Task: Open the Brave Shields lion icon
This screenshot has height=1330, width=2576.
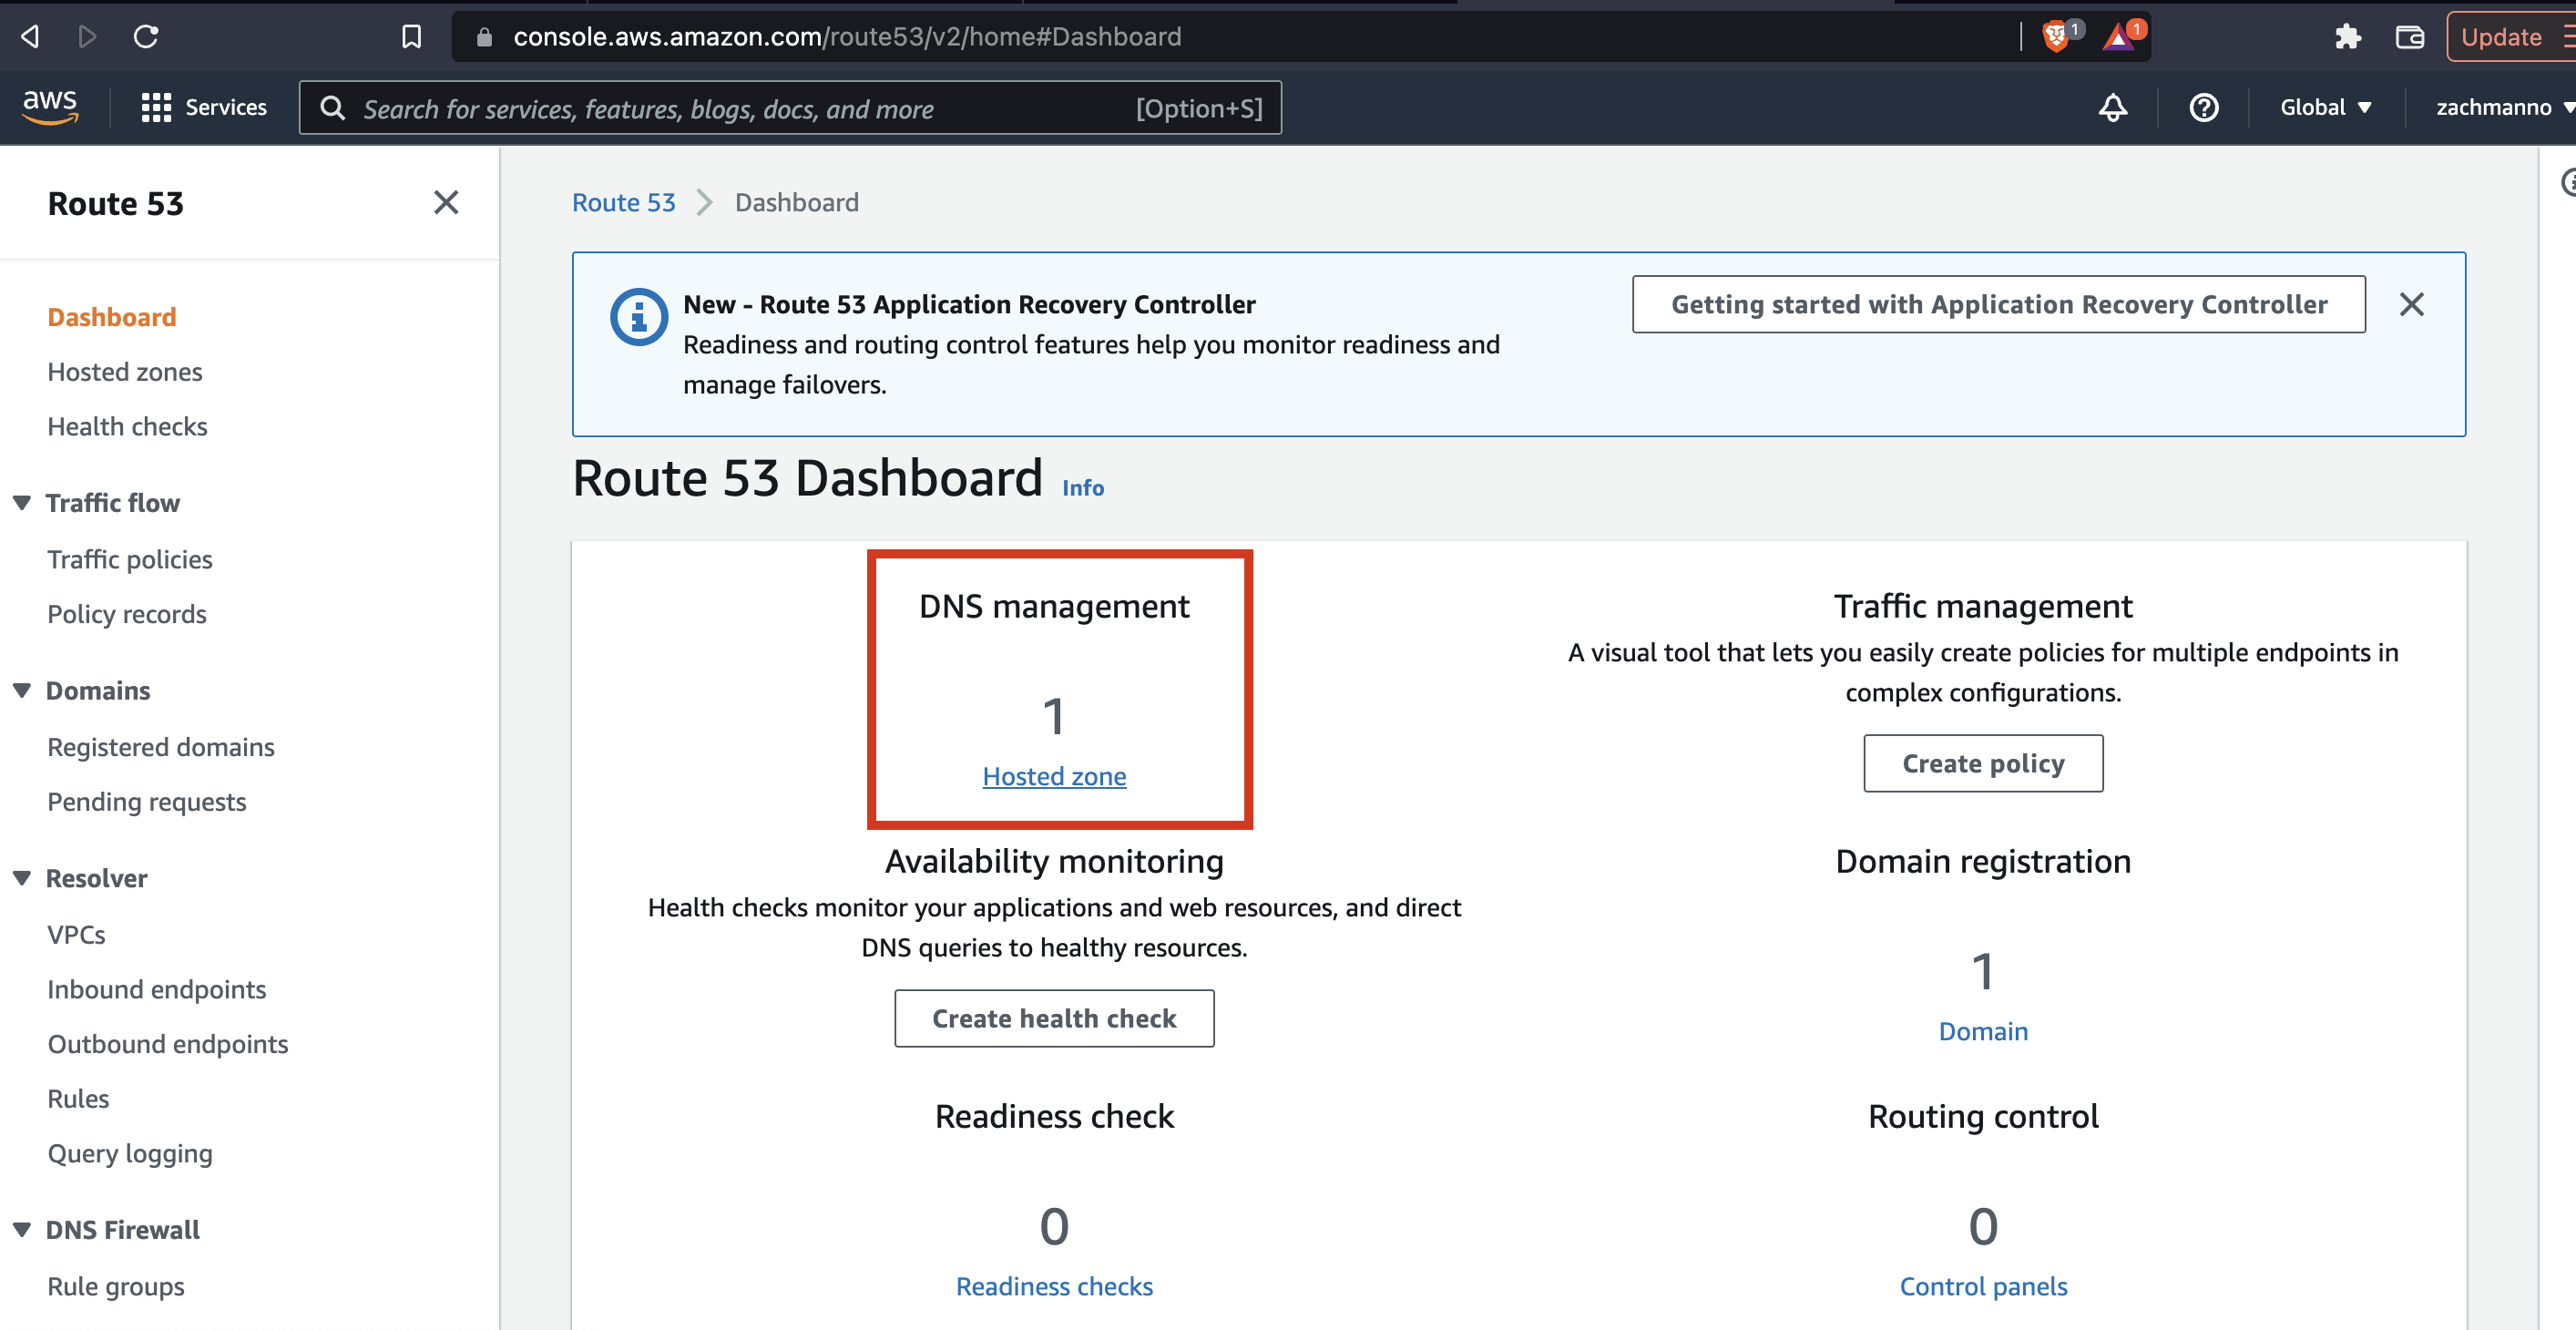Action: point(2056,37)
